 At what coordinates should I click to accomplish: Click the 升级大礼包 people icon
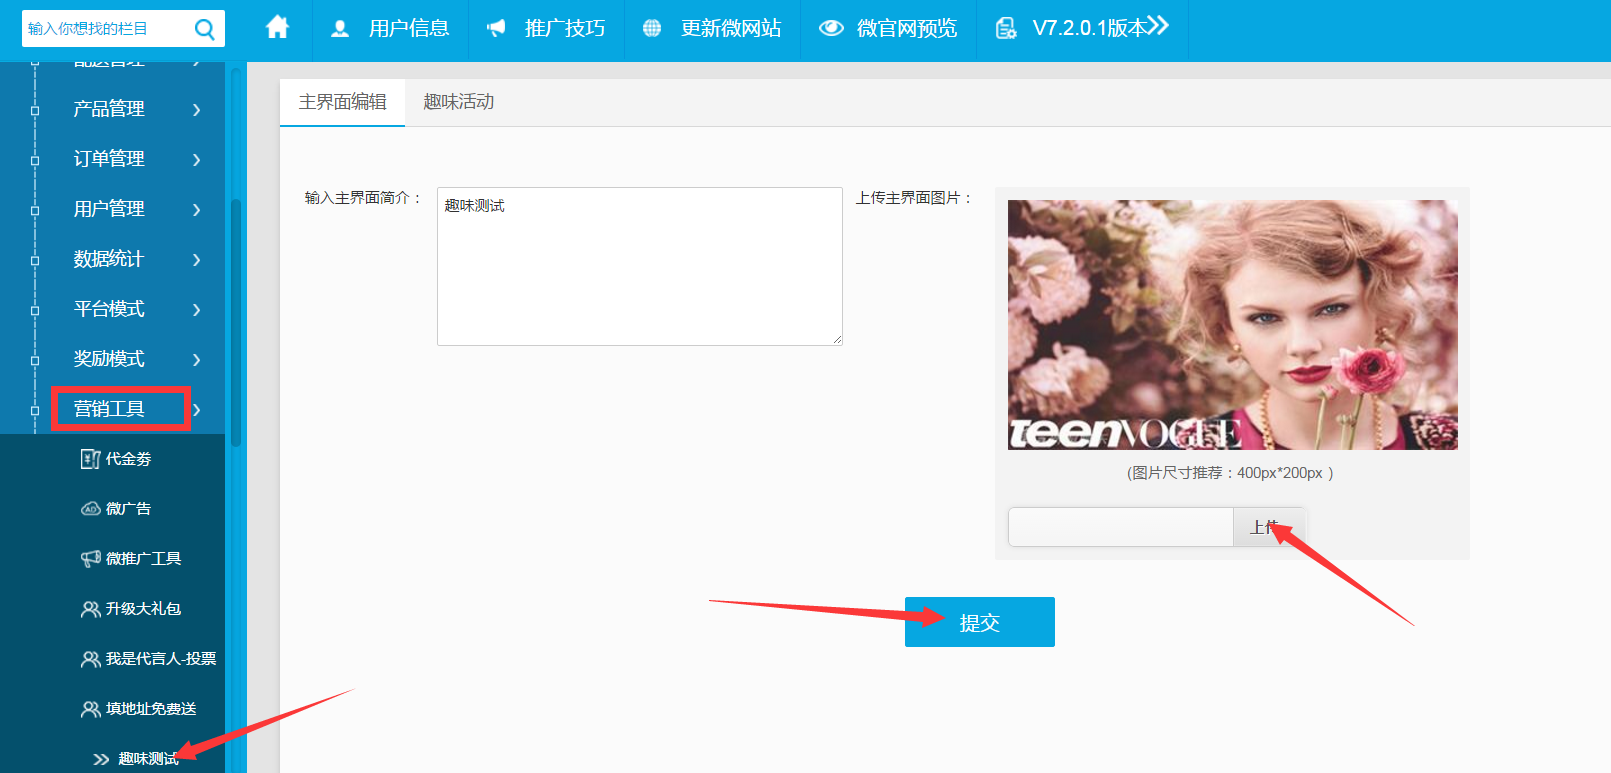click(90, 609)
